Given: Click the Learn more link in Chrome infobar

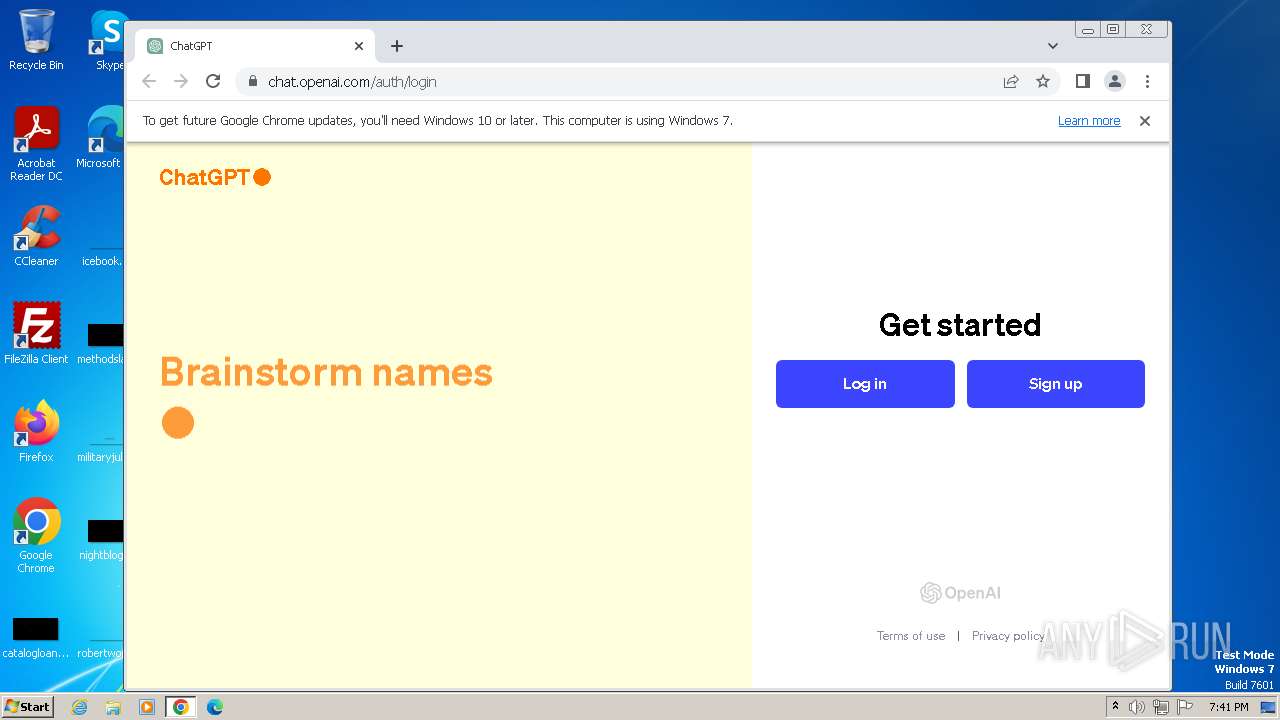Looking at the screenshot, I should click(x=1089, y=121).
